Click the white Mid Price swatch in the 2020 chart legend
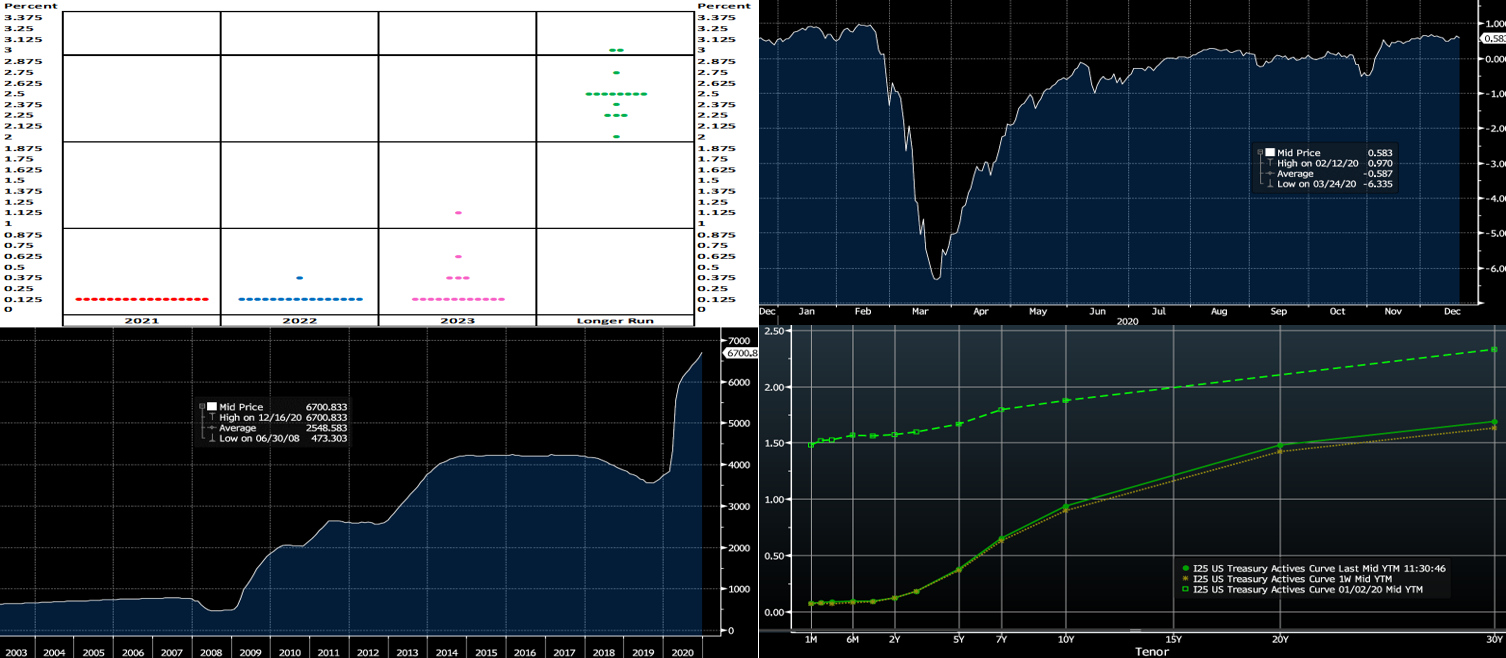This screenshot has height=658, width=1506. (x=1270, y=152)
